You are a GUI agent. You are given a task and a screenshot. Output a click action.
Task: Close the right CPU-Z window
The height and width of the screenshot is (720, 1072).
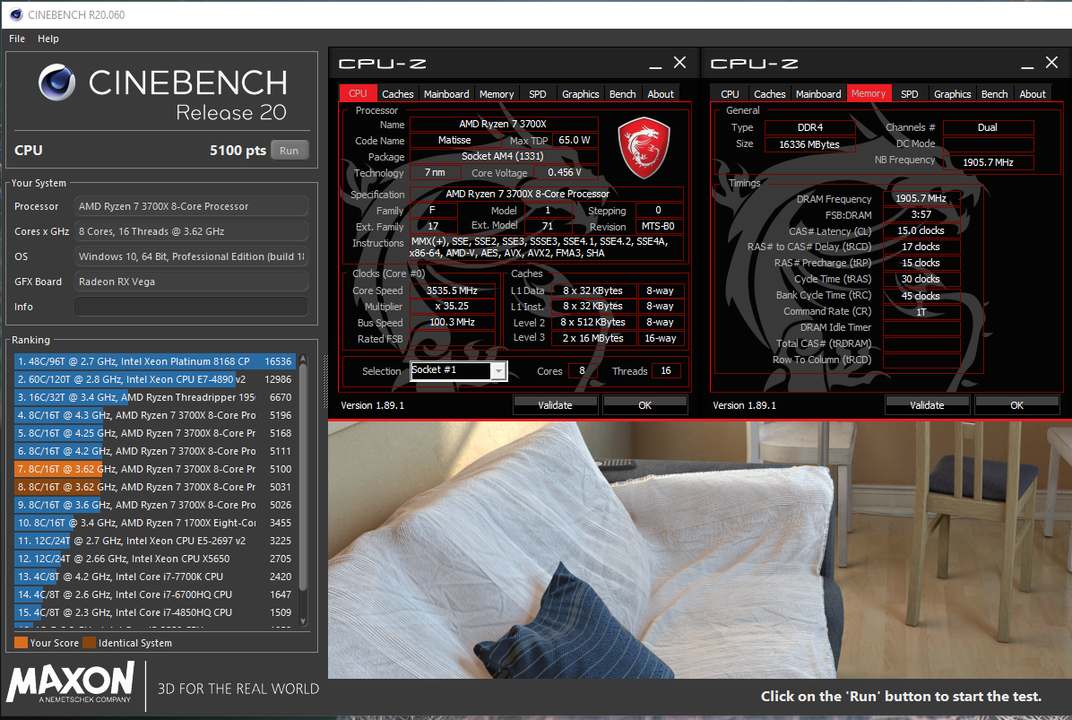[1051, 63]
